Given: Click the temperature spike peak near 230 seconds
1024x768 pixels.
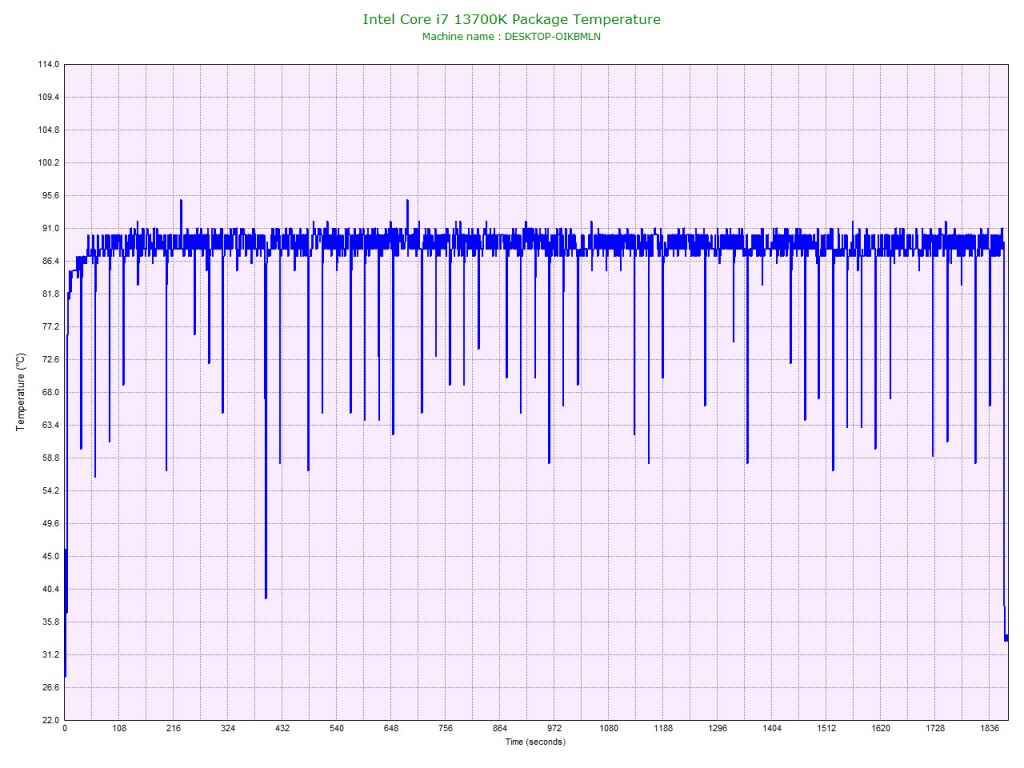Looking at the screenshot, I should click(x=181, y=201).
